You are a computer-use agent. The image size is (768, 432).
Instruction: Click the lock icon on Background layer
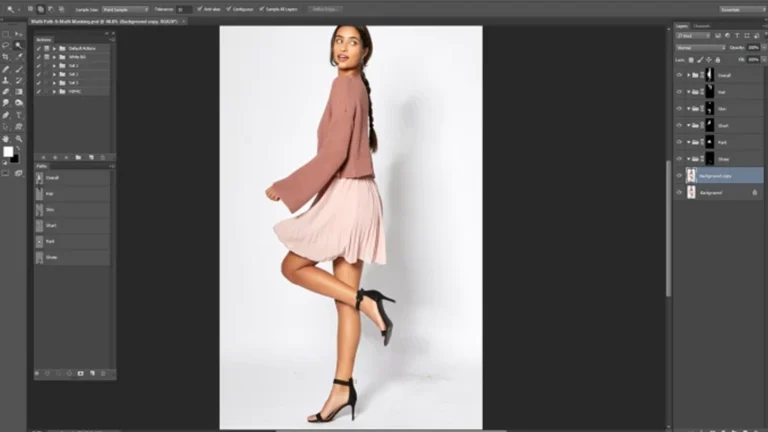(x=754, y=192)
